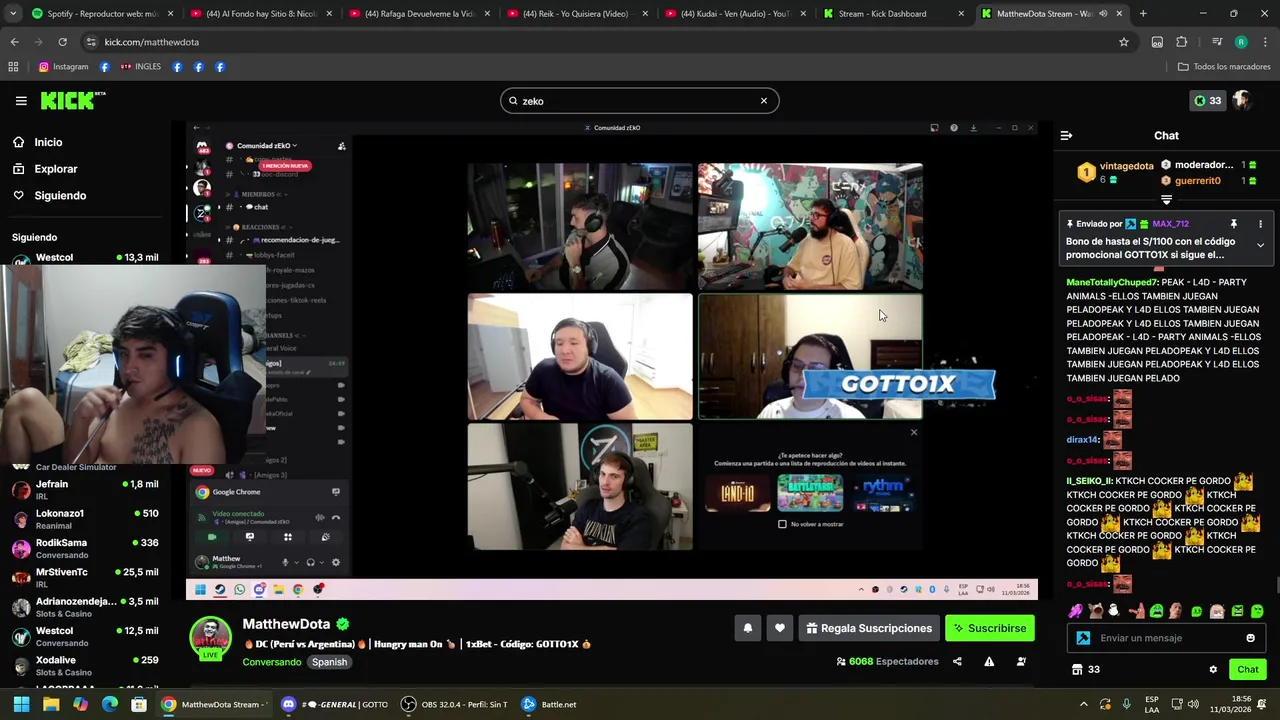This screenshot has height=720, width=1280.
Task: Share the stream via share icon
Action: coord(957,662)
